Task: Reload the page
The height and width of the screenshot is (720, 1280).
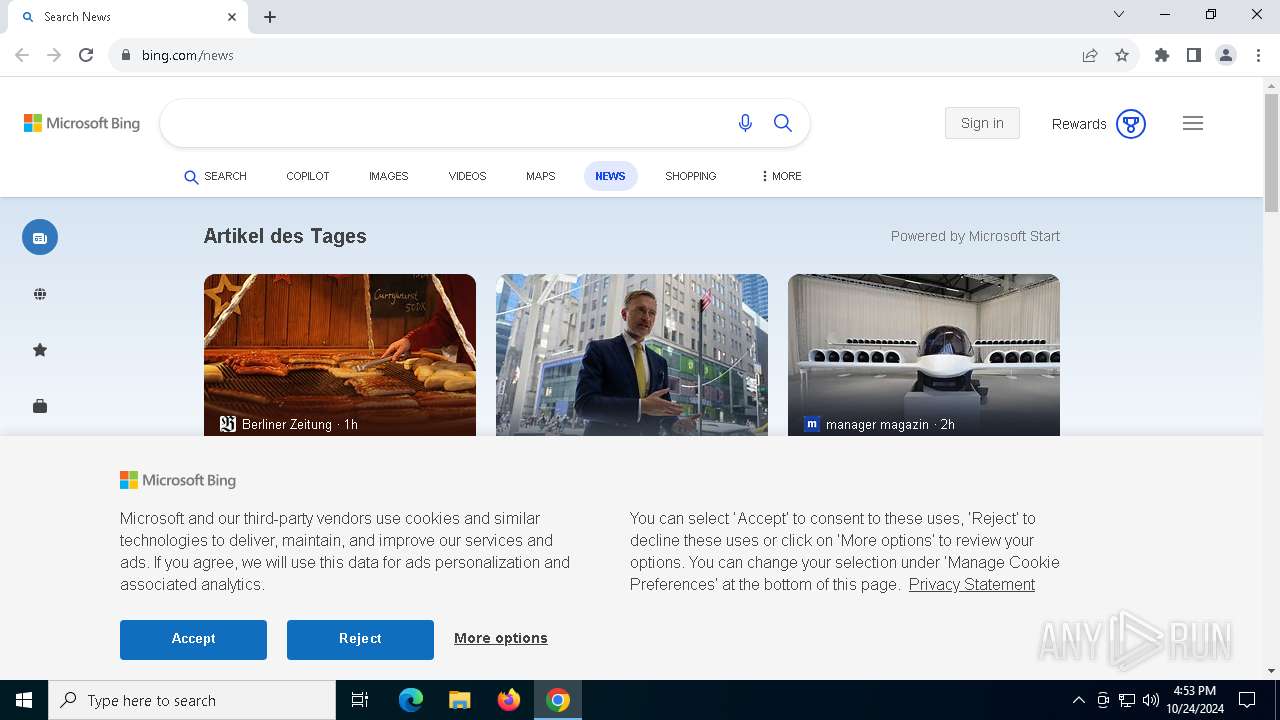Action: tap(86, 55)
